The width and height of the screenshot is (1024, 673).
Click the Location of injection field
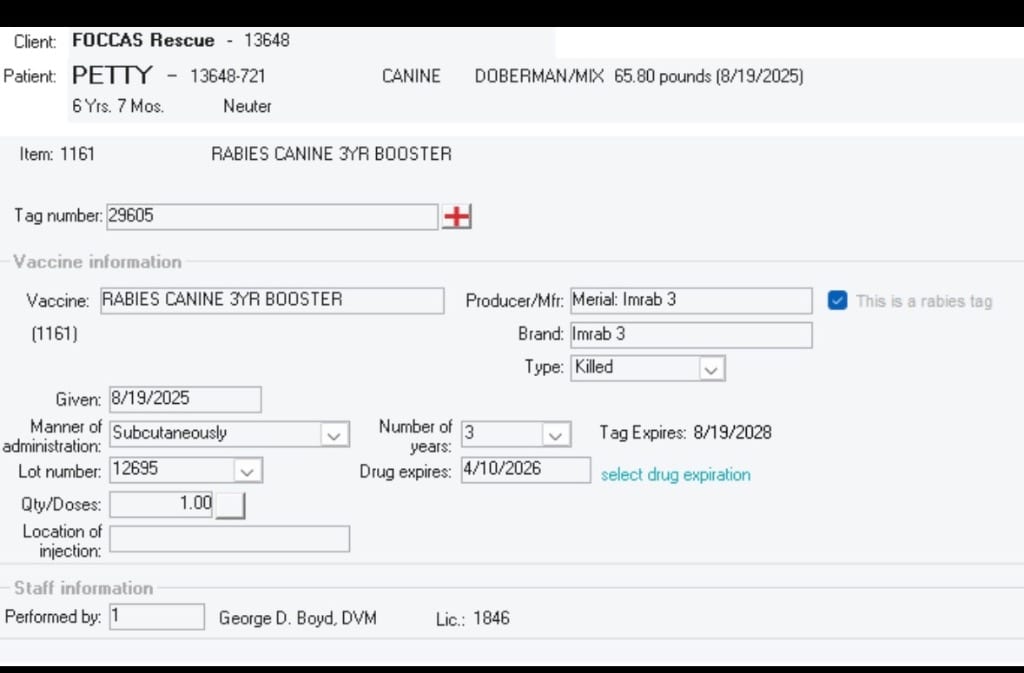pos(229,539)
